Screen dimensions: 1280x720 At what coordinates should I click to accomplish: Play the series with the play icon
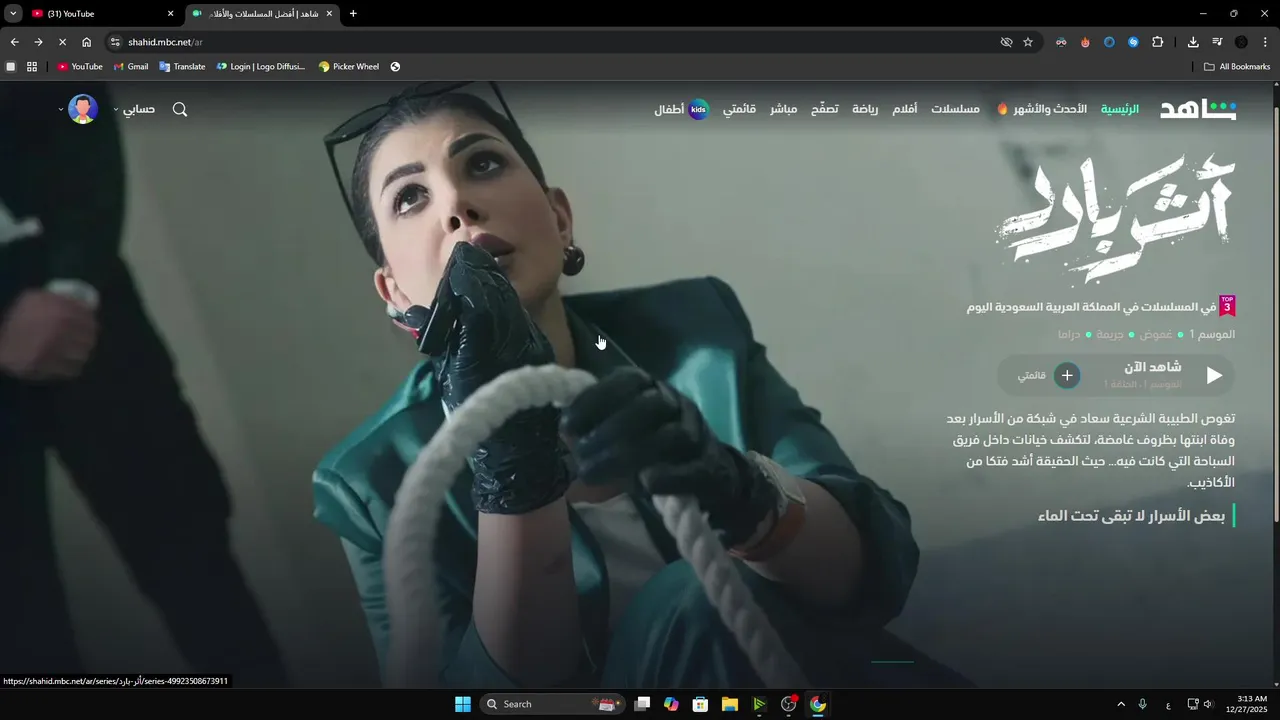tap(1214, 375)
